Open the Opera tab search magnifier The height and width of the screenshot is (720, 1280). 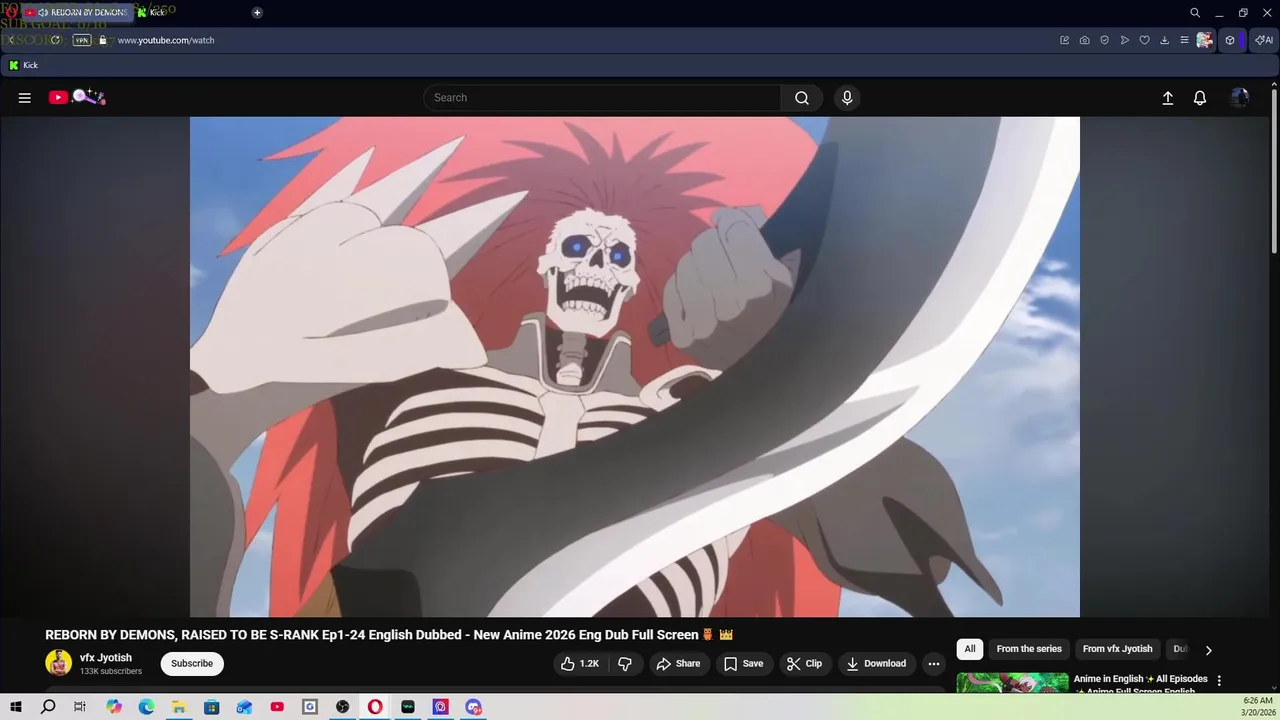(1195, 13)
